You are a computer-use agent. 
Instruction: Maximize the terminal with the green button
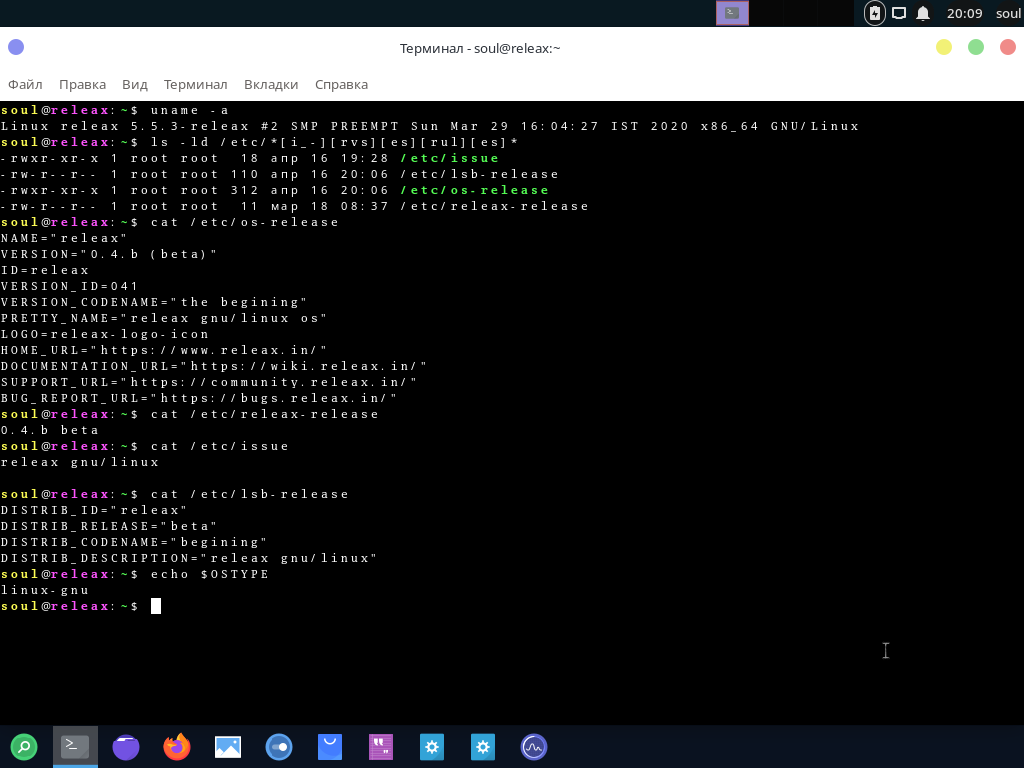coord(976,47)
